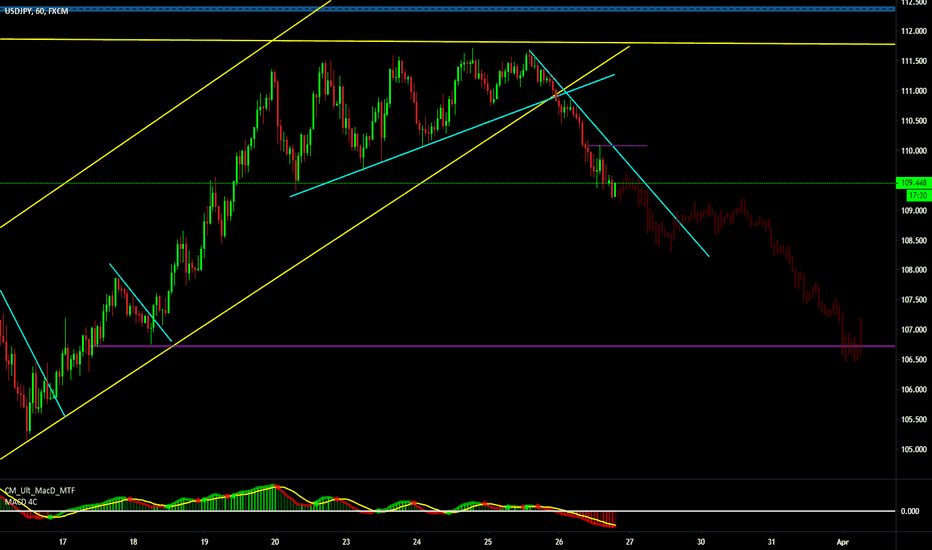Click date label 23 on time axis

pyautogui.click(x=346, y=542)
